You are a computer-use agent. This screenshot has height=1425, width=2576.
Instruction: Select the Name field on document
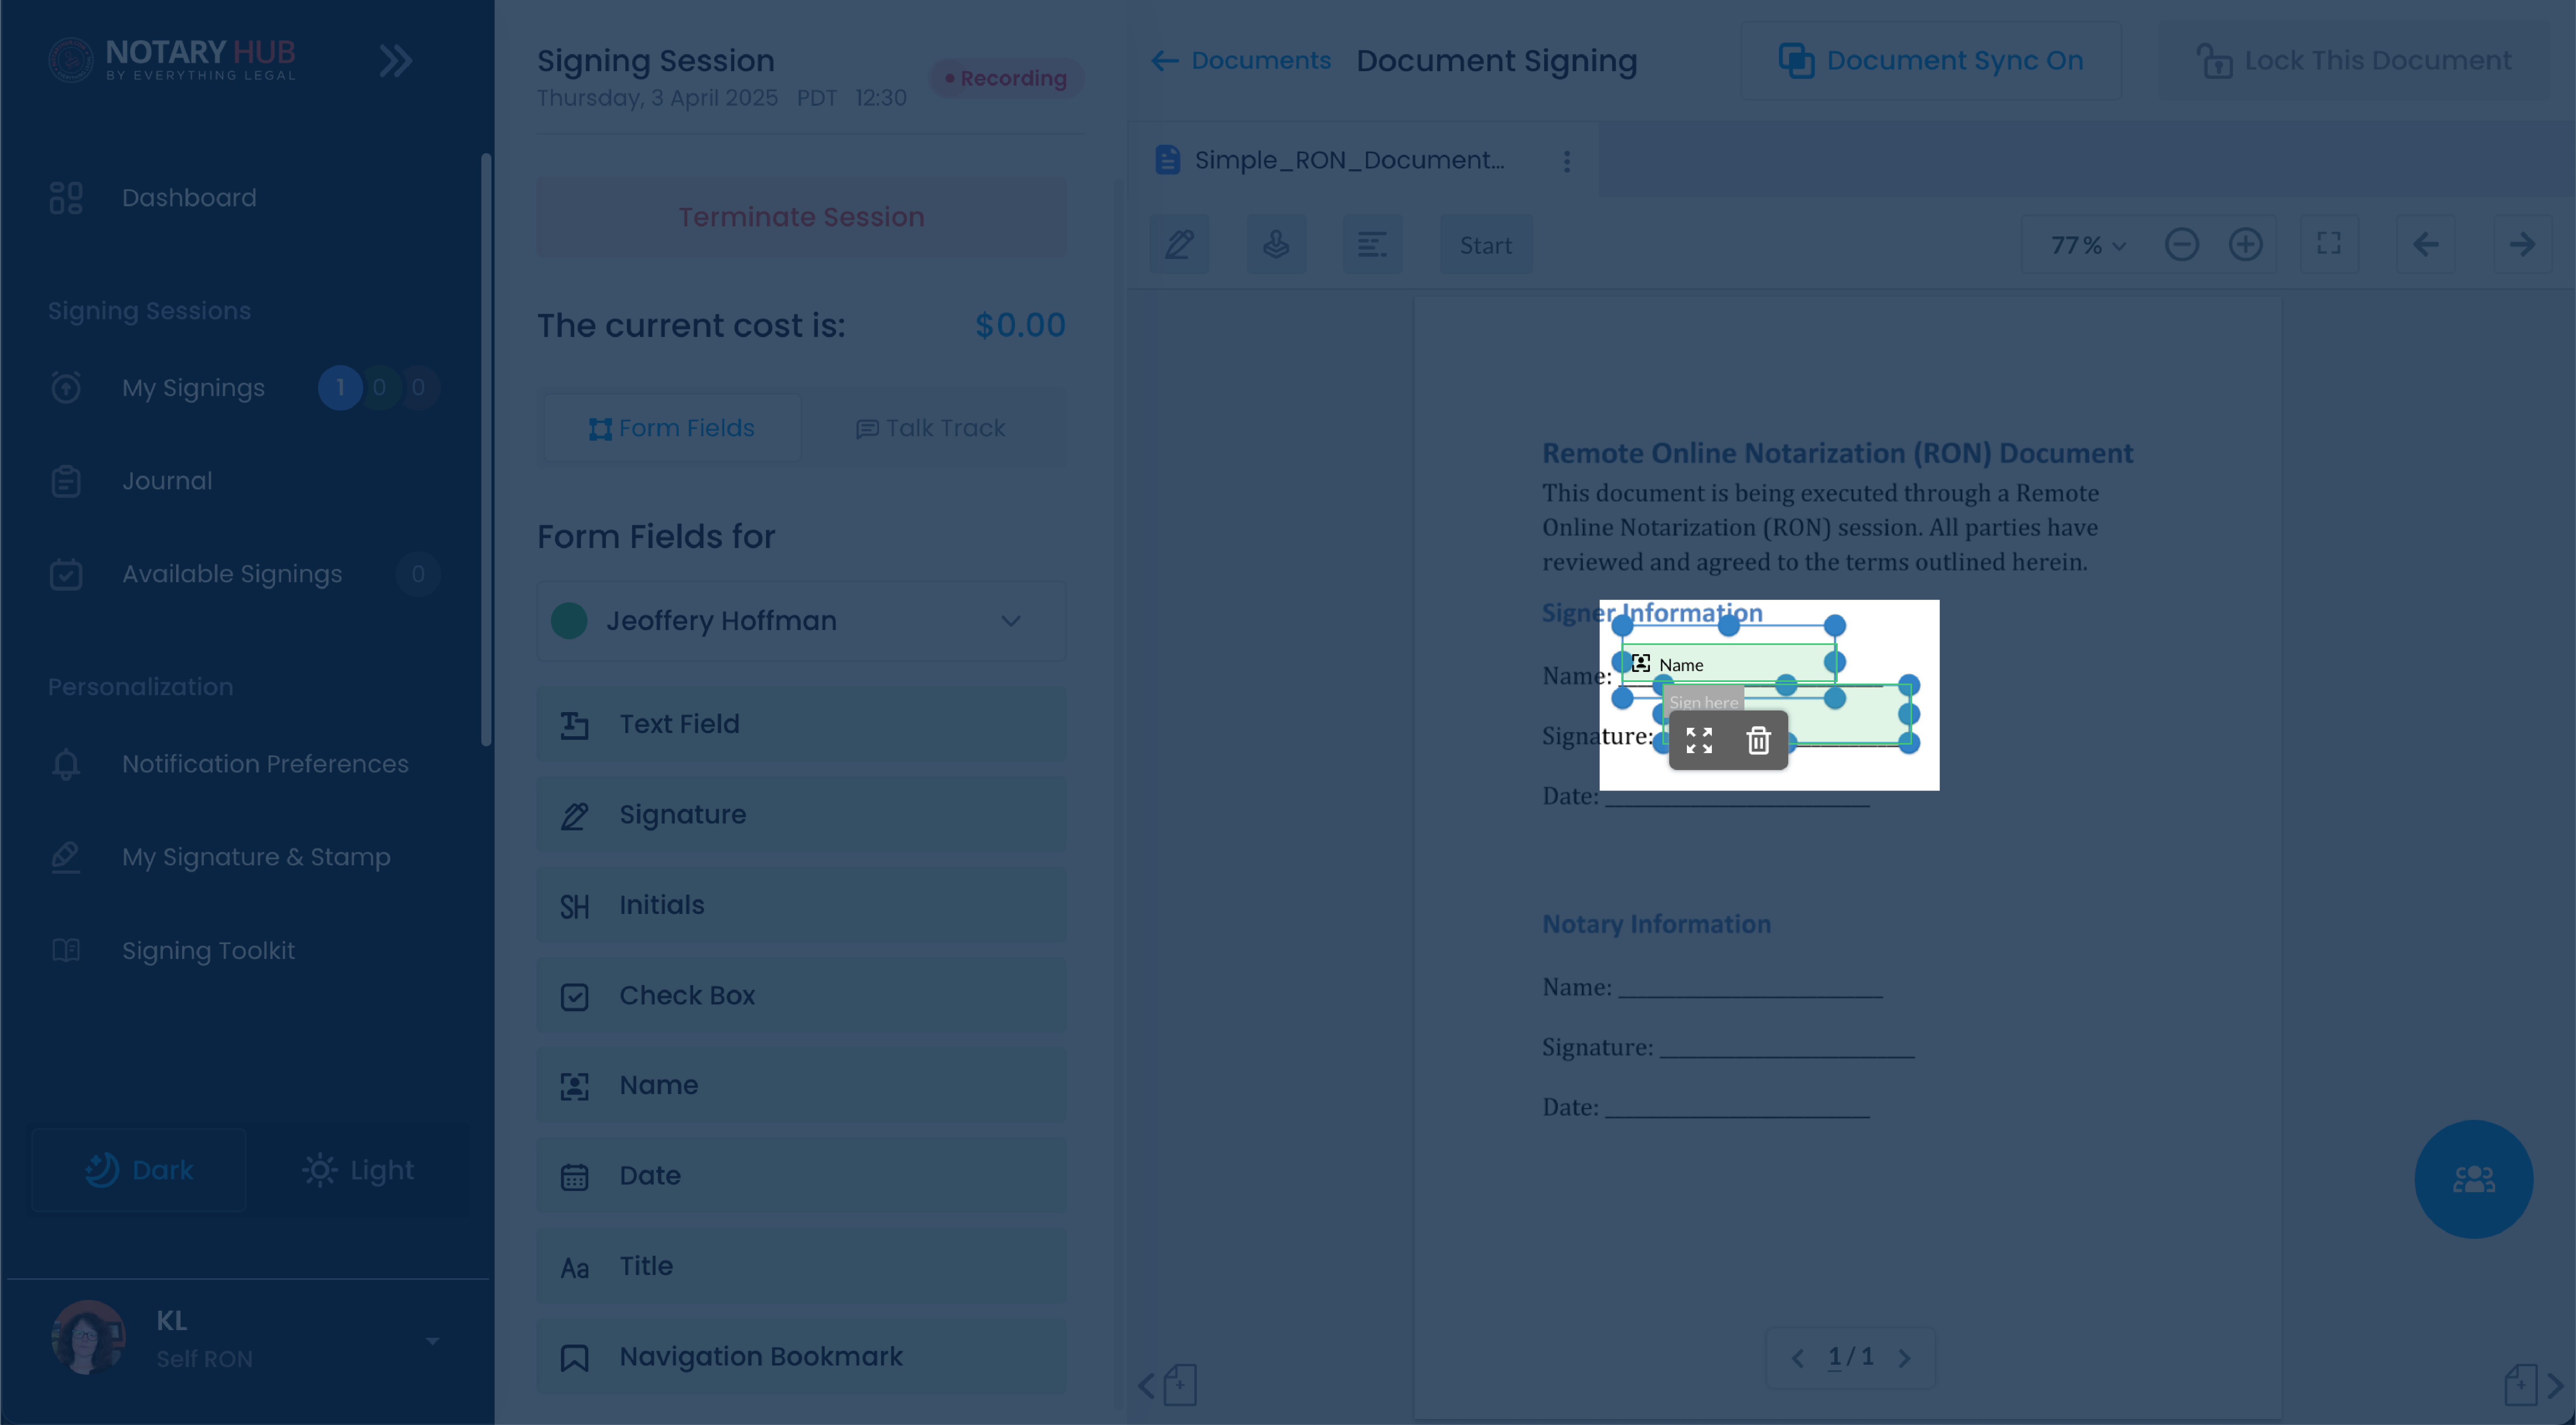coord(1729,664)
